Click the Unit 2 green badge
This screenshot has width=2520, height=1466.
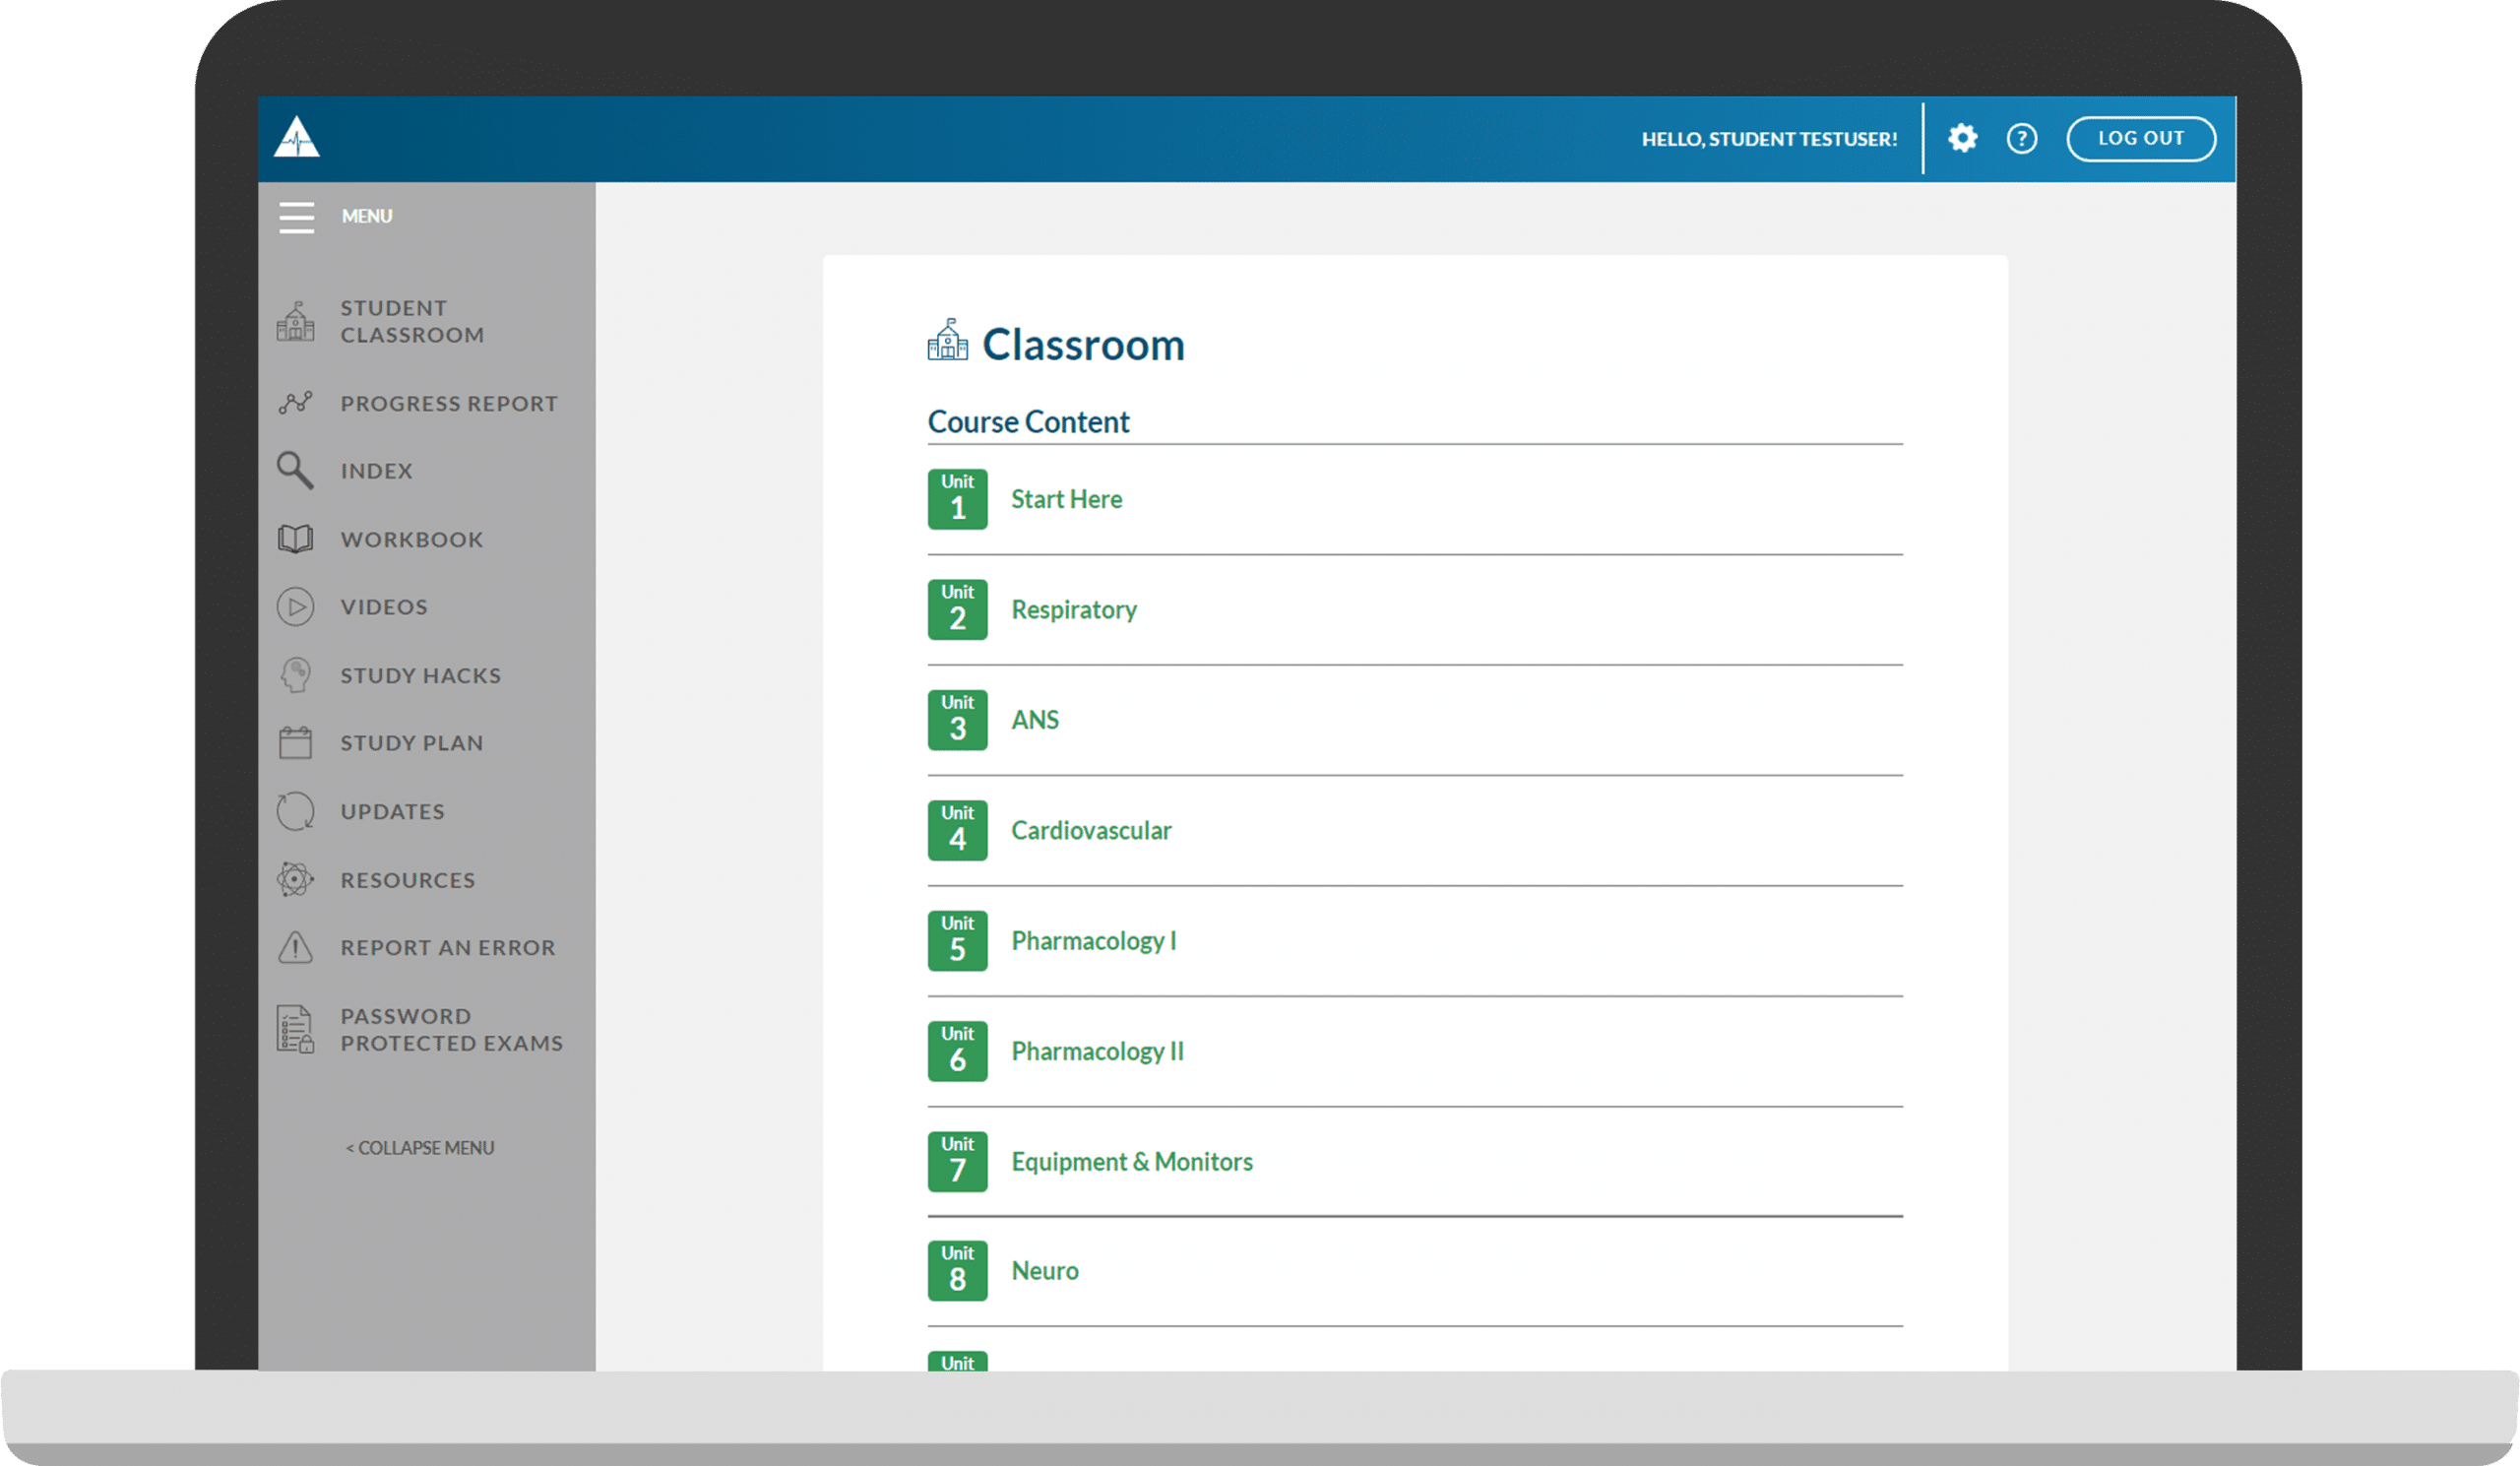point(957,609)
